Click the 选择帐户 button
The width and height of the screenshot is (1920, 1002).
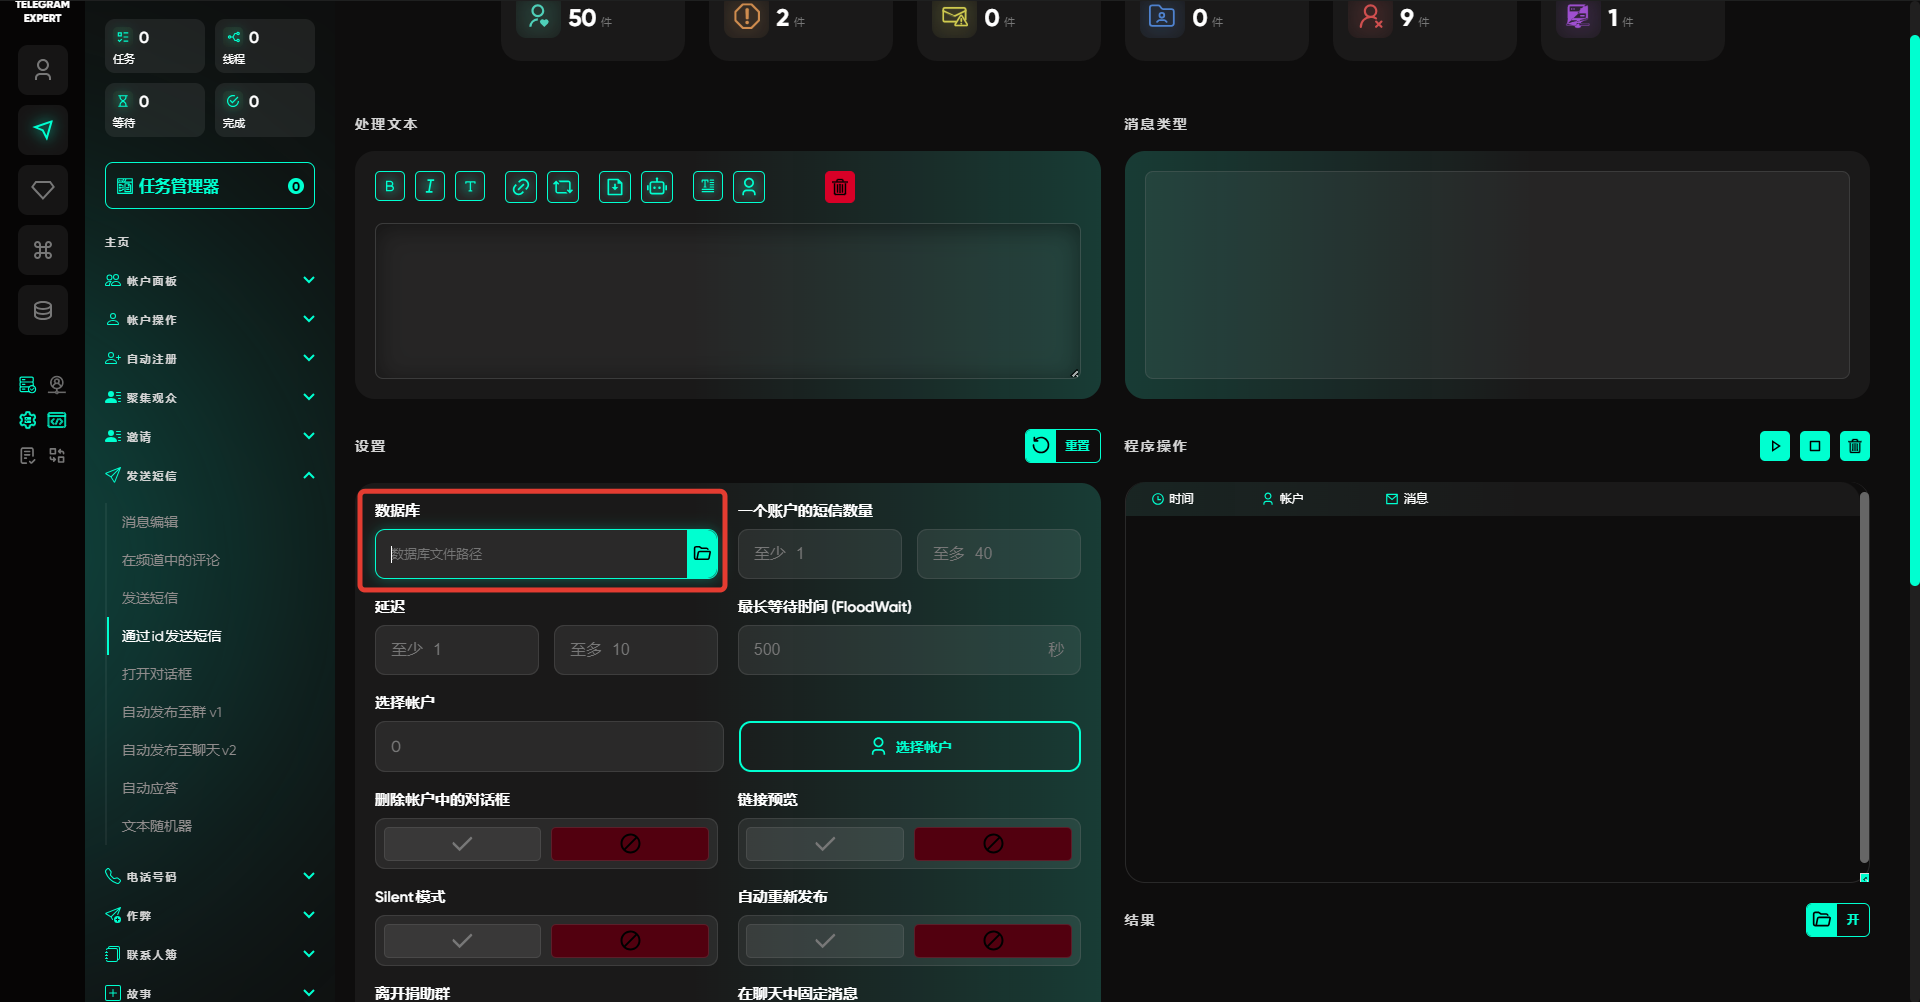(x=909, y=747)
